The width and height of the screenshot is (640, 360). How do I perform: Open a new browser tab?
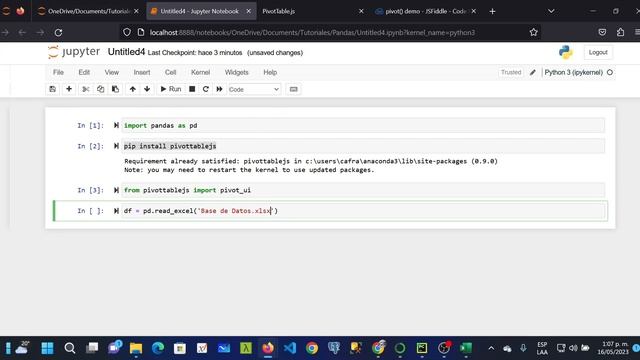tap(492, 11)
